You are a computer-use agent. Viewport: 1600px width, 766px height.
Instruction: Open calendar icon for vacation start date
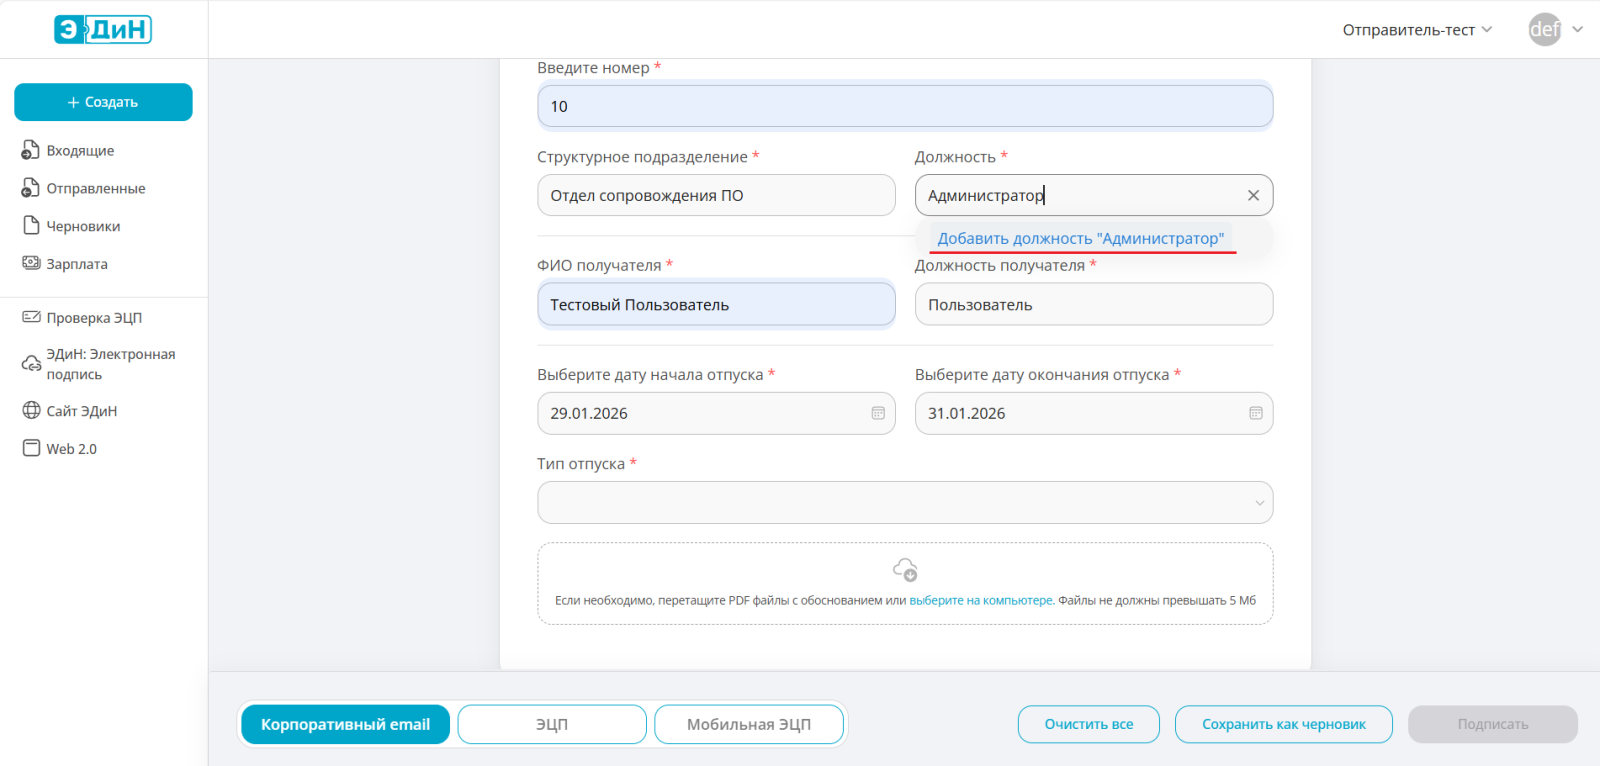click(878, 413)
